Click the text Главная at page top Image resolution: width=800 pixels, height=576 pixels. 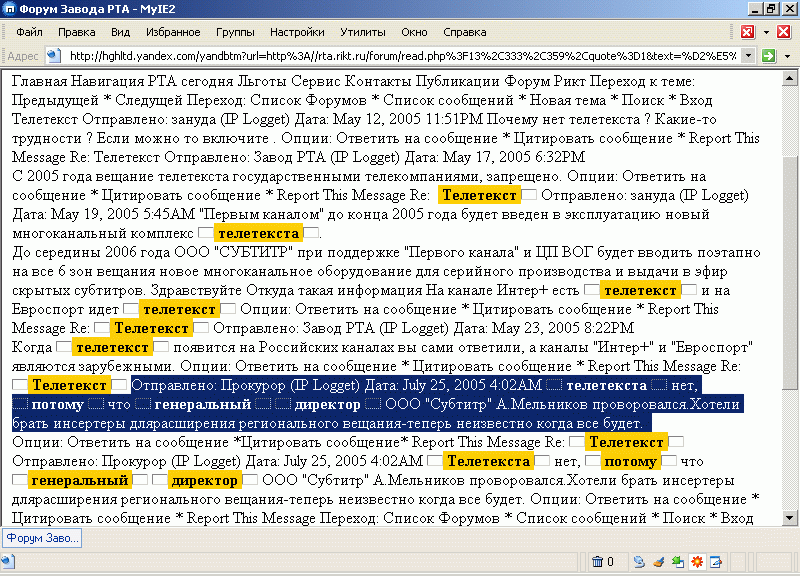39,81
